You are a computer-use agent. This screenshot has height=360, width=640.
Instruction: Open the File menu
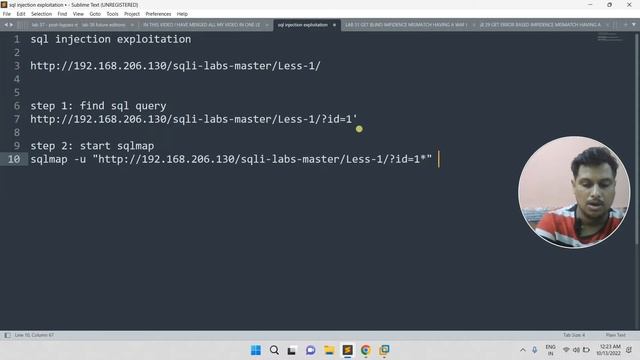[7, 14]
